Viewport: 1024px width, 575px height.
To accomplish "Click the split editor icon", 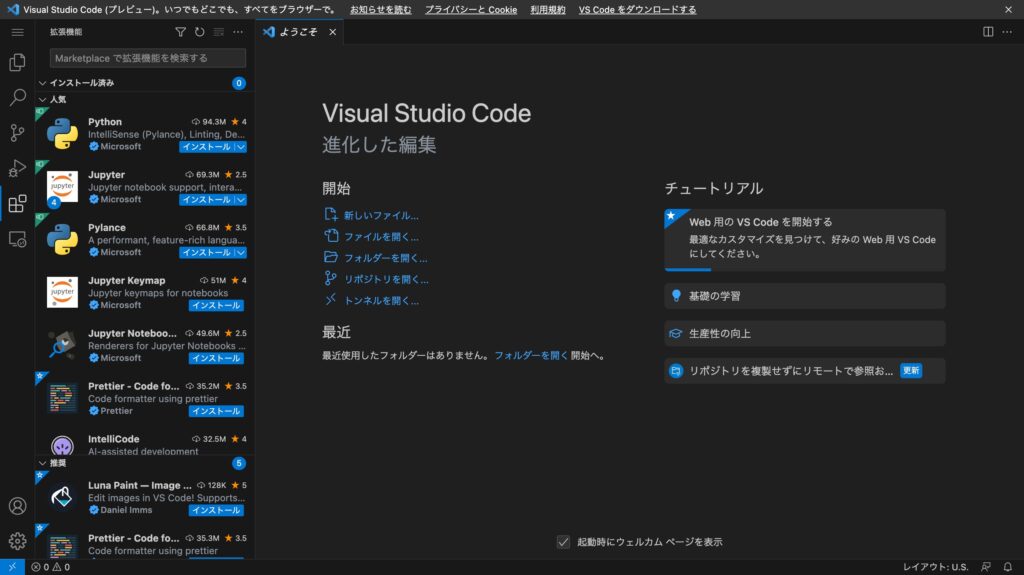I will point(988,32).
